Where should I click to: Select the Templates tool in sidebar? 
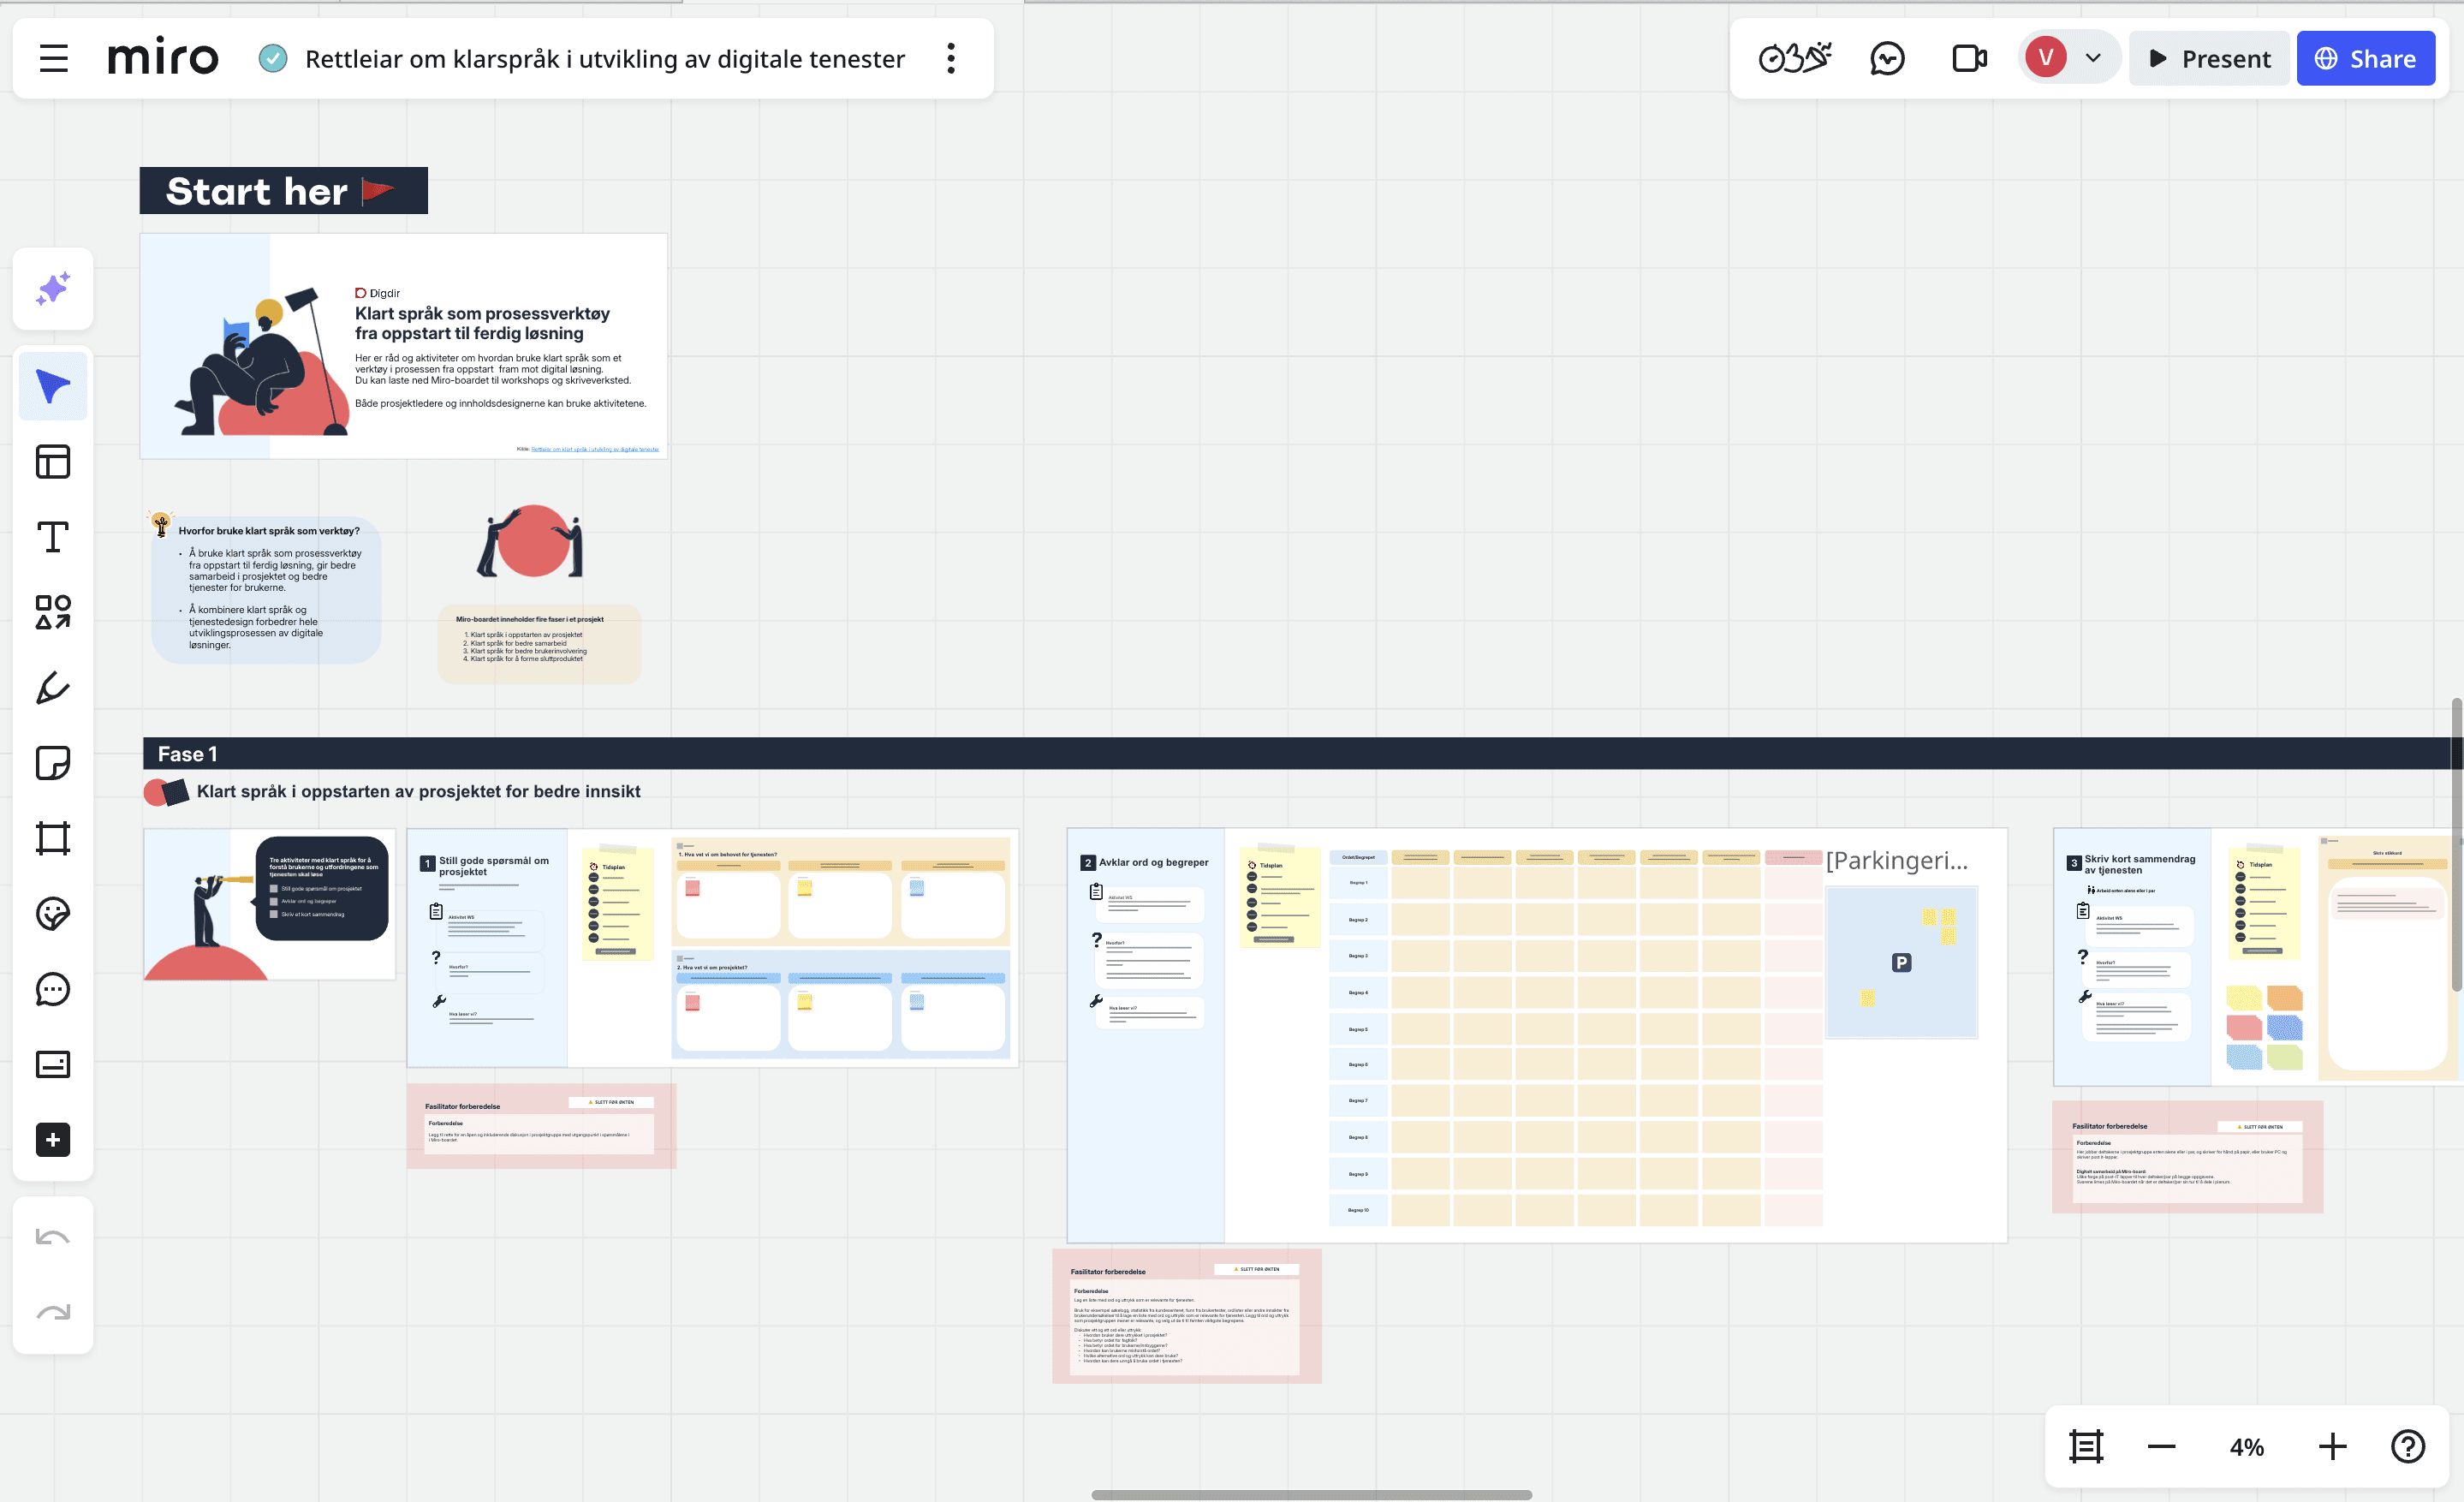pos(53,462)
